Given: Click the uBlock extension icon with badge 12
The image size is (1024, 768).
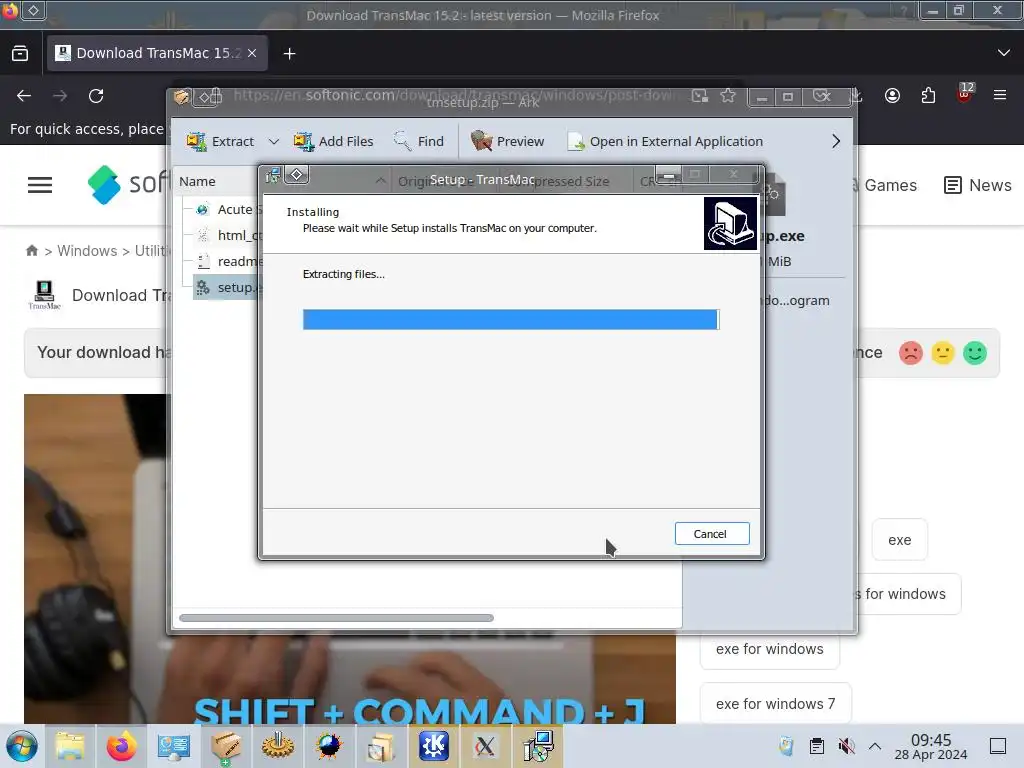Looking at the screenshot, I should (x=965, y=93).
